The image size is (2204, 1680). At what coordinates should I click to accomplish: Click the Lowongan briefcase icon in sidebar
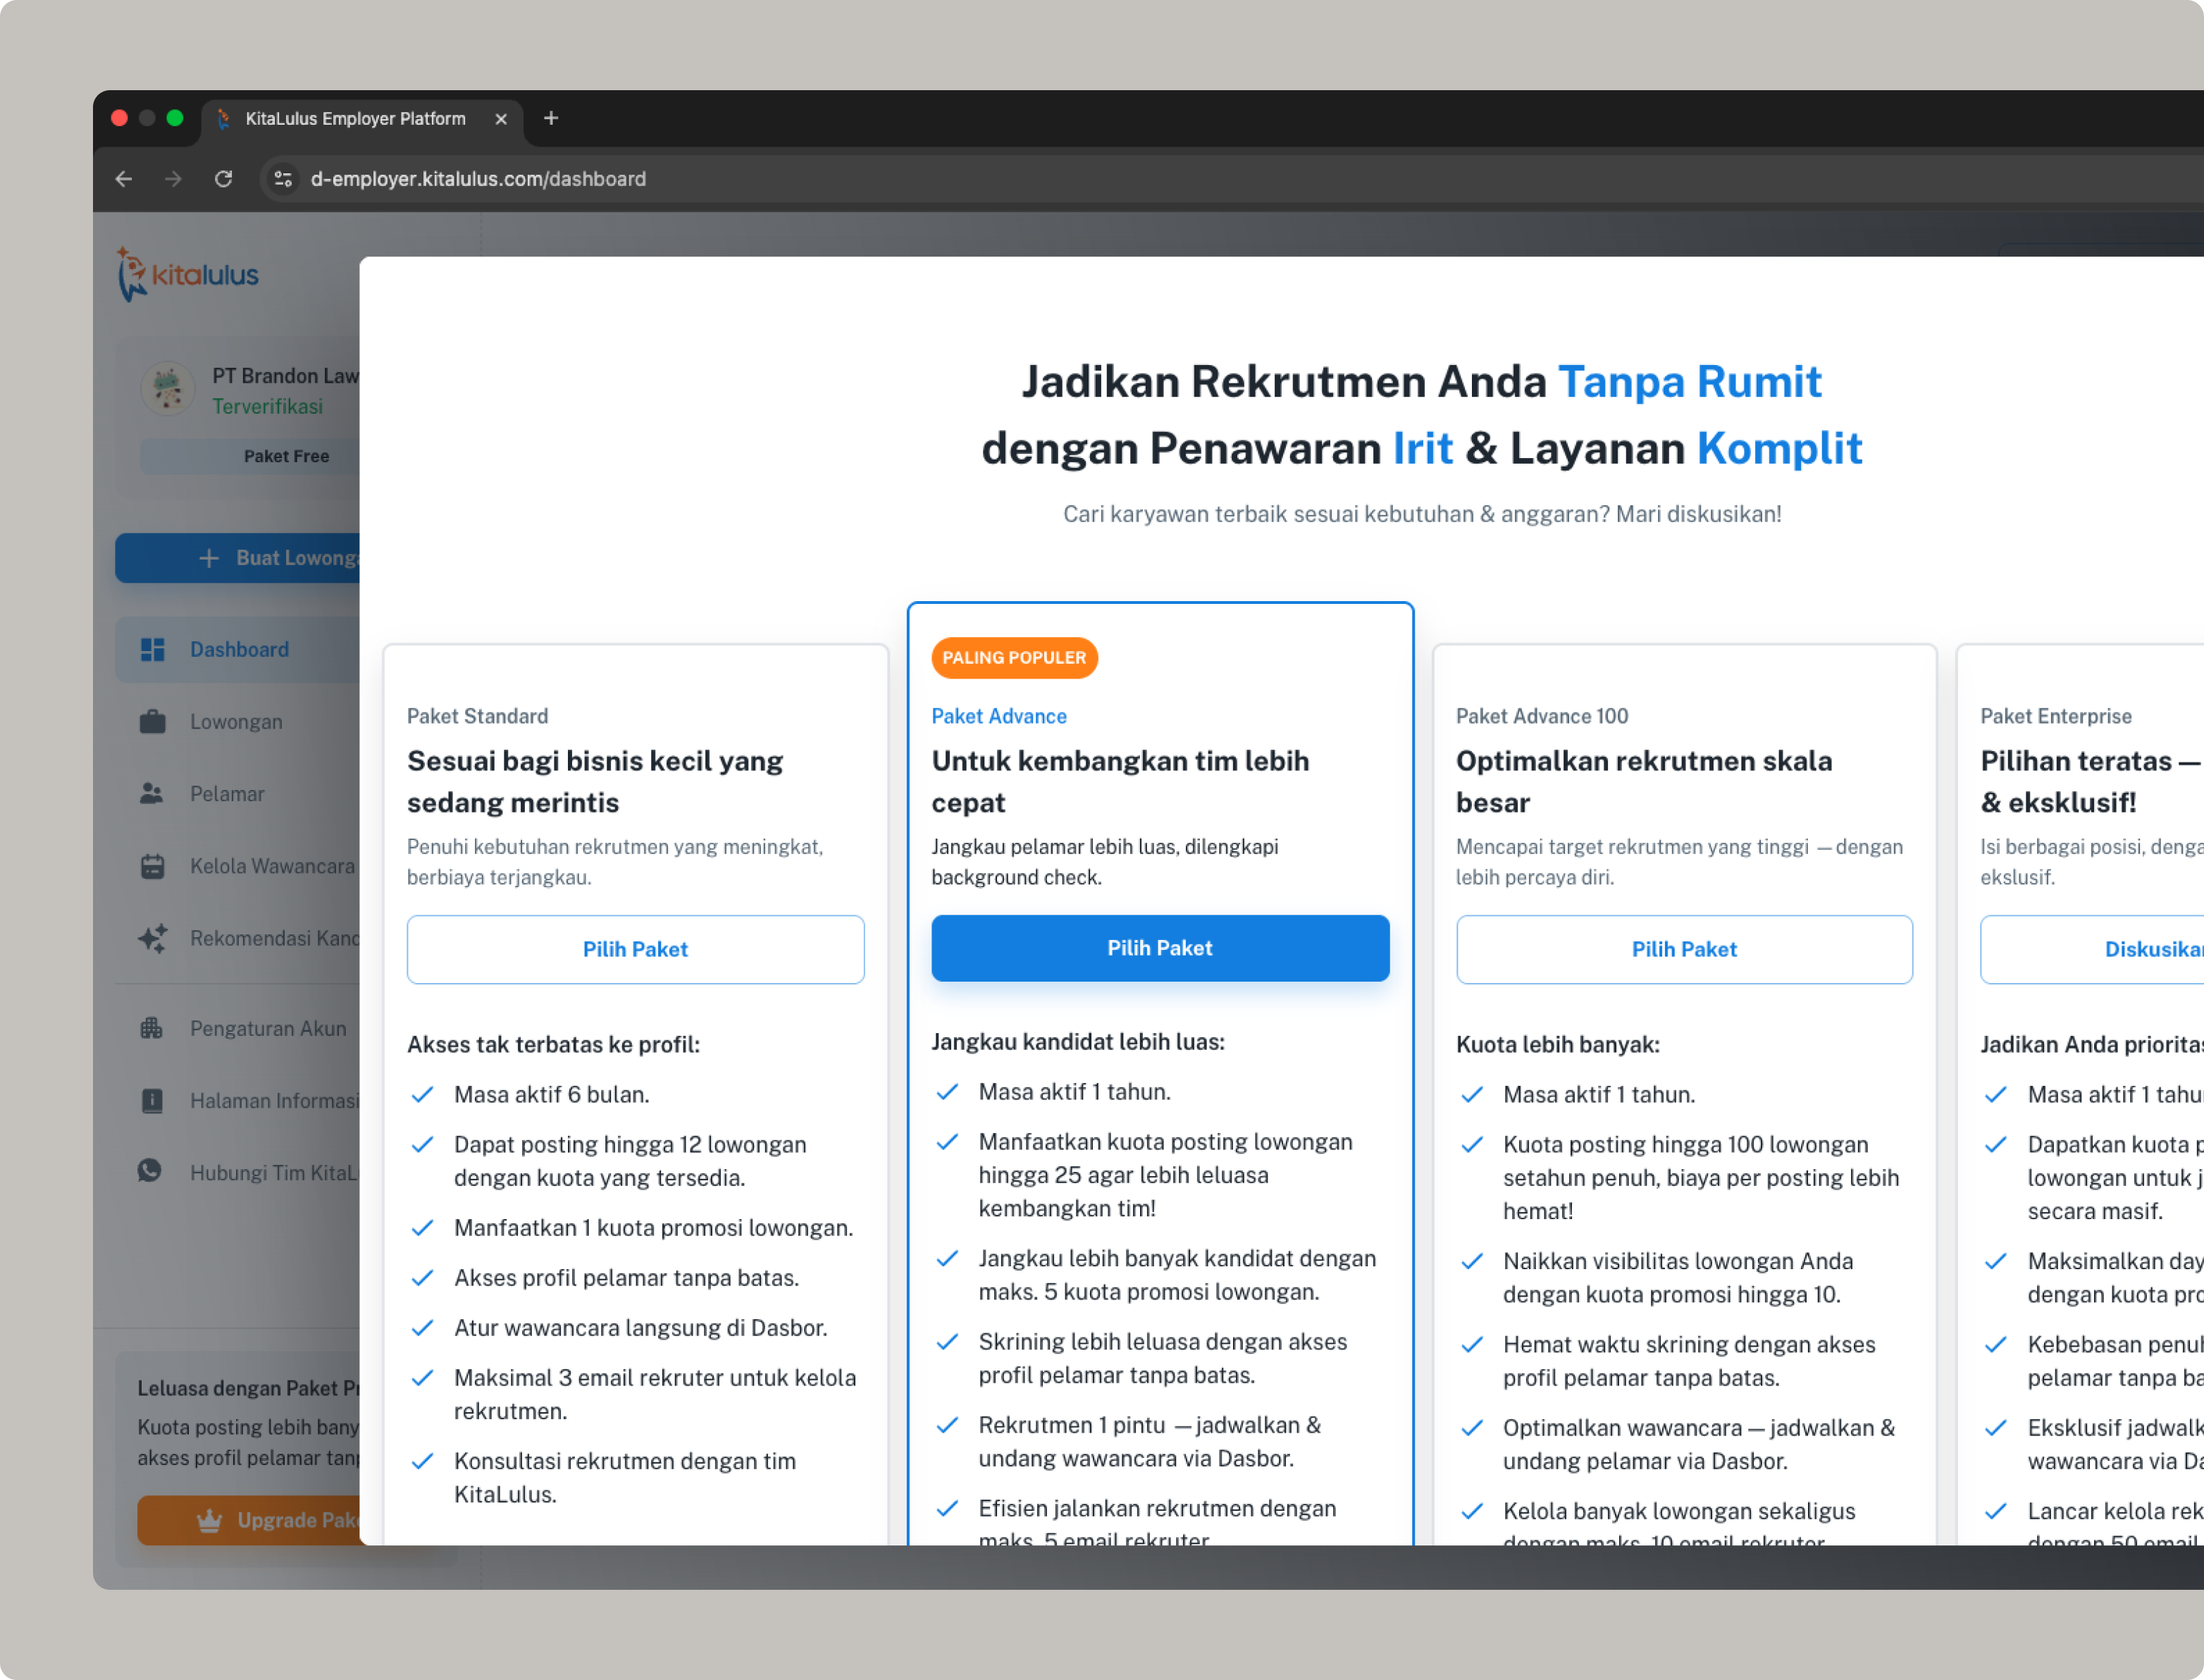(x=152, y=721)
